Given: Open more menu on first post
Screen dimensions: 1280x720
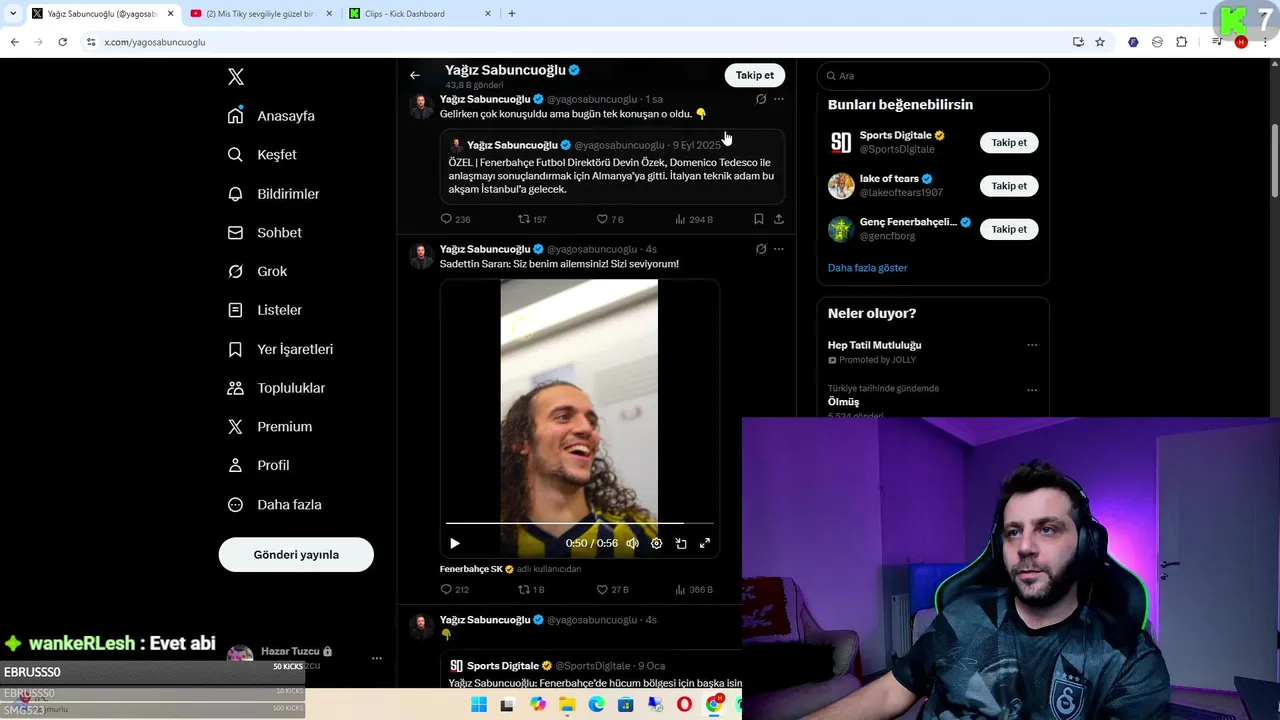Looking at the screenshot, I should [x=779, y=99].
